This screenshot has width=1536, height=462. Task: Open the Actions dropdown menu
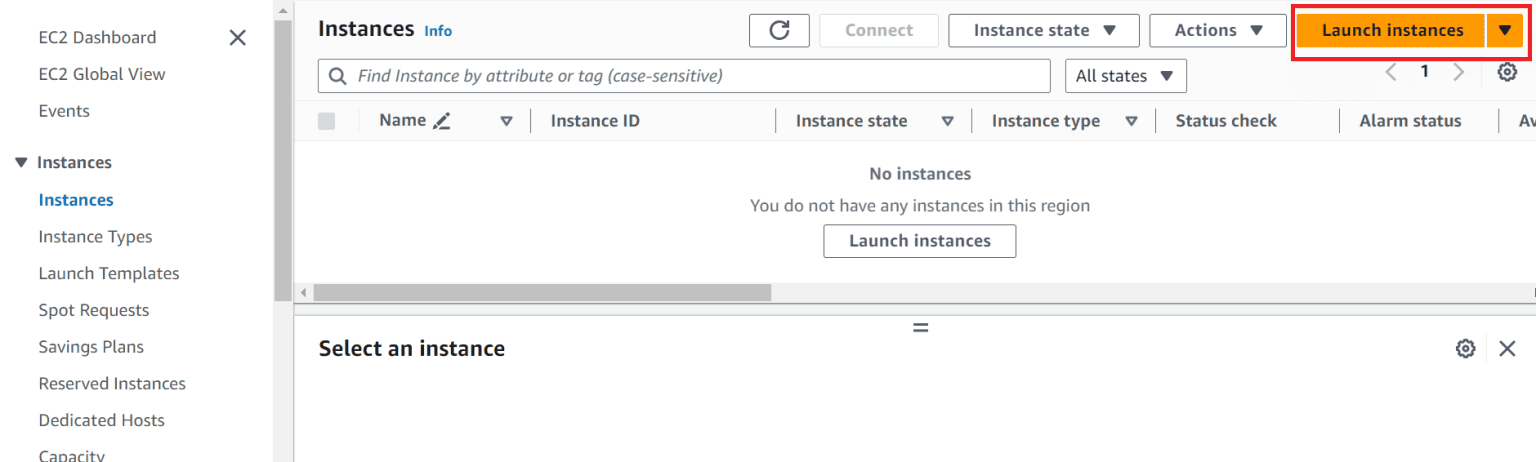[1216, 30]
